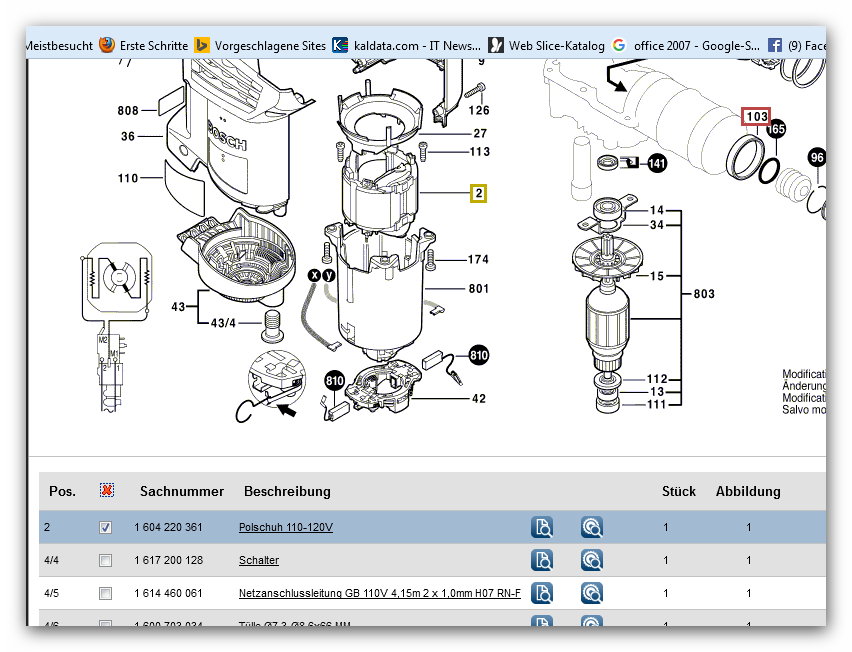Screen dimensions: 852x652
Task: Click the Pos. column header
Action: point(62,491)
